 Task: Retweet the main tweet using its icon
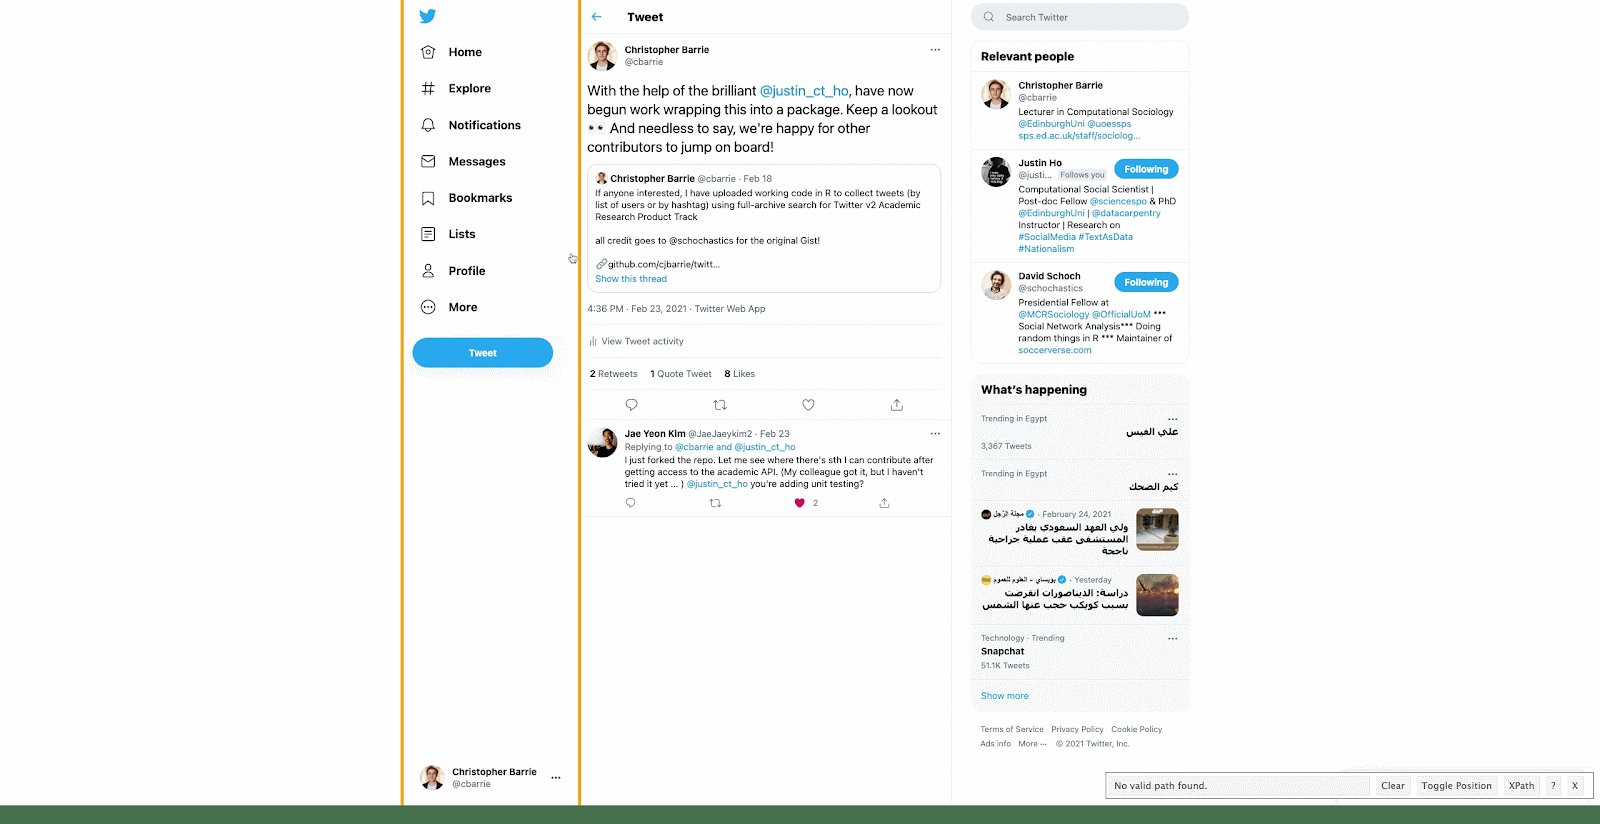720,405
